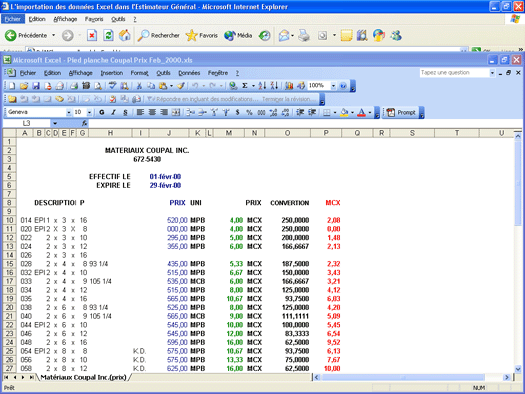The image size is (525, 394).
Task: Click the Excel Help question icon
Action: point(343,86)
